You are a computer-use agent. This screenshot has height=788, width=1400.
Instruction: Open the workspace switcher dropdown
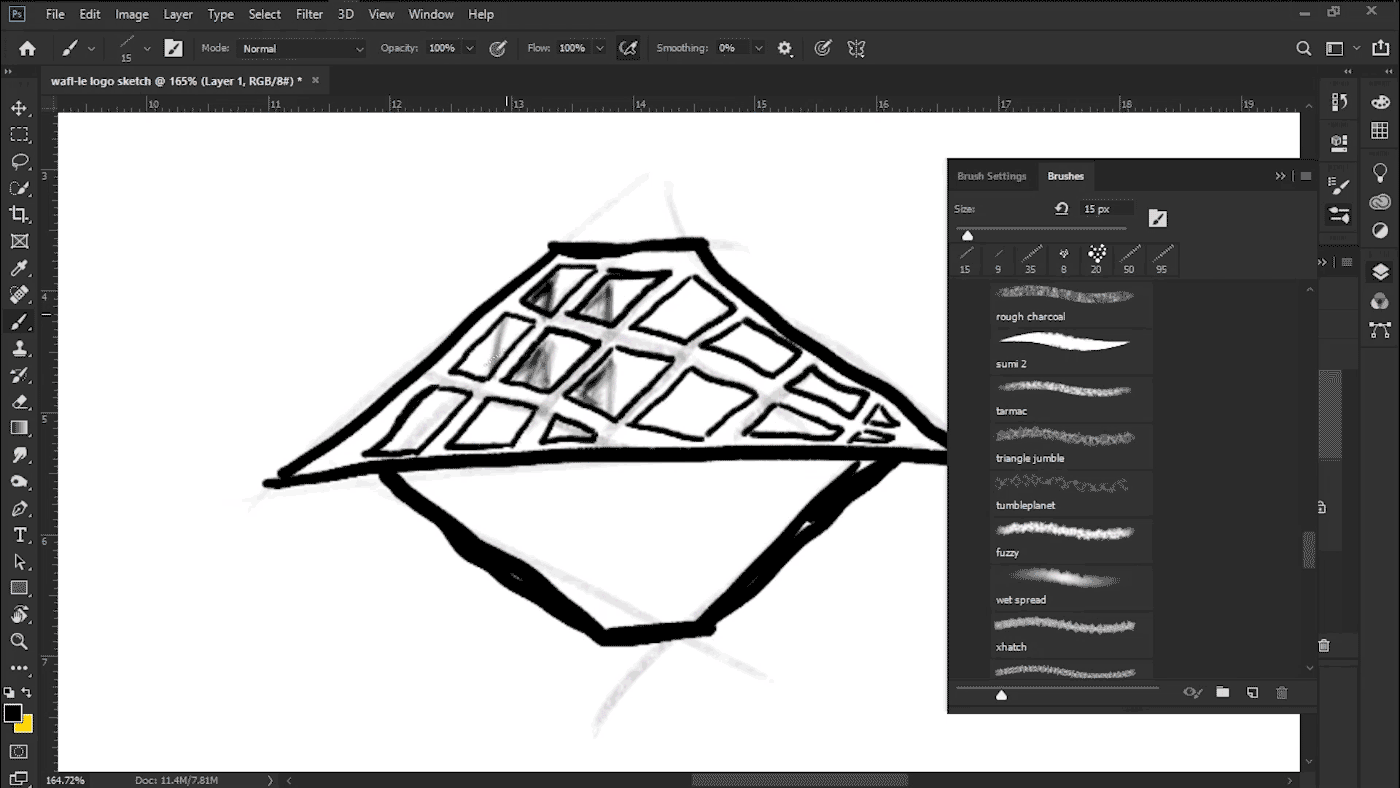pos(1341,48)
